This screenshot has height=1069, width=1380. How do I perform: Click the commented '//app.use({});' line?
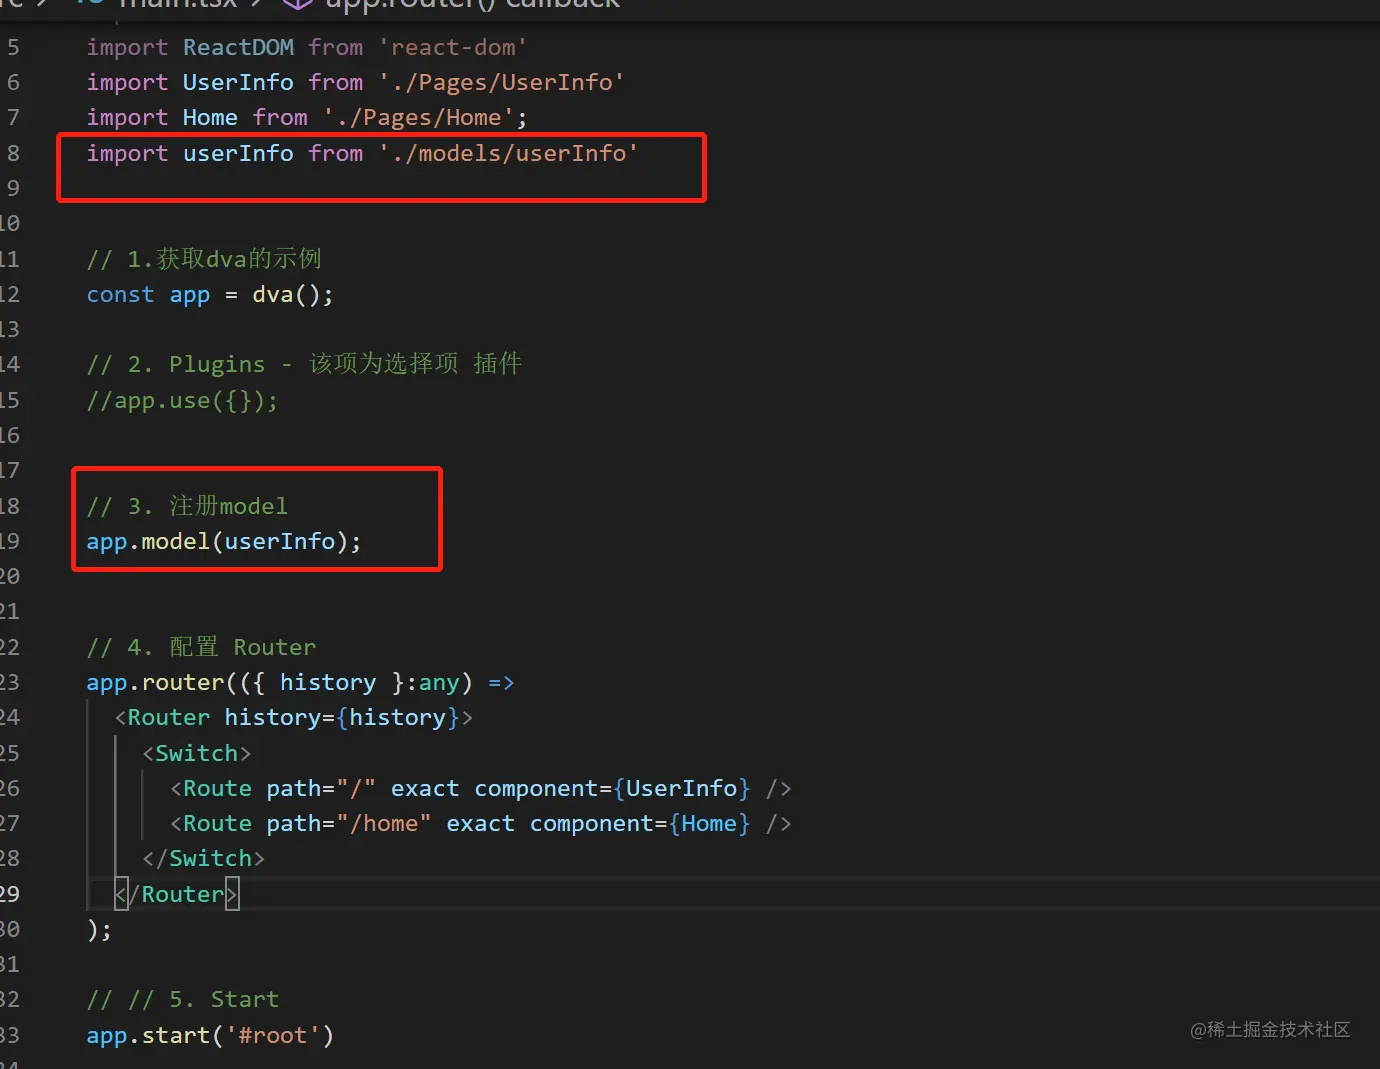(x=182, y=400)
